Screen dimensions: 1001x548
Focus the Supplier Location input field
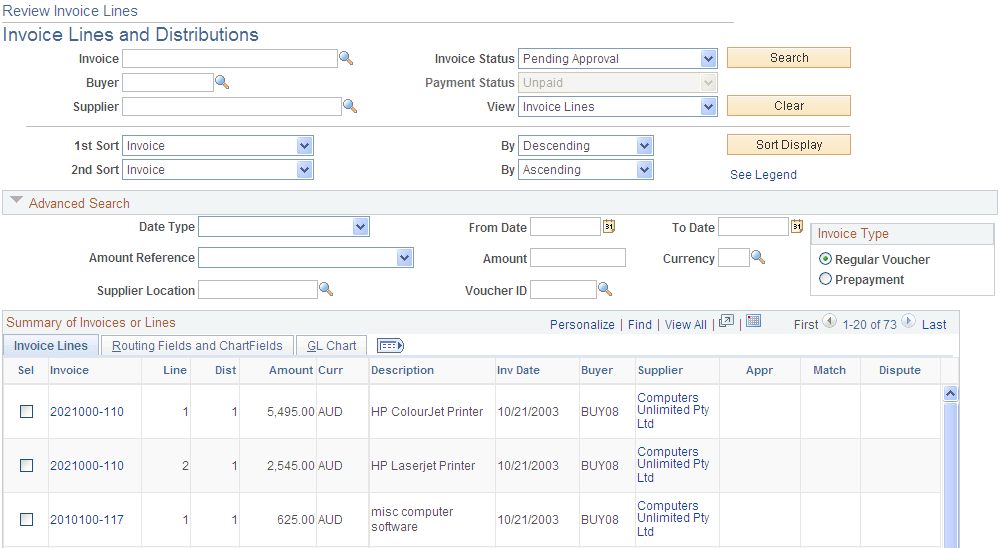coord(258,289)
